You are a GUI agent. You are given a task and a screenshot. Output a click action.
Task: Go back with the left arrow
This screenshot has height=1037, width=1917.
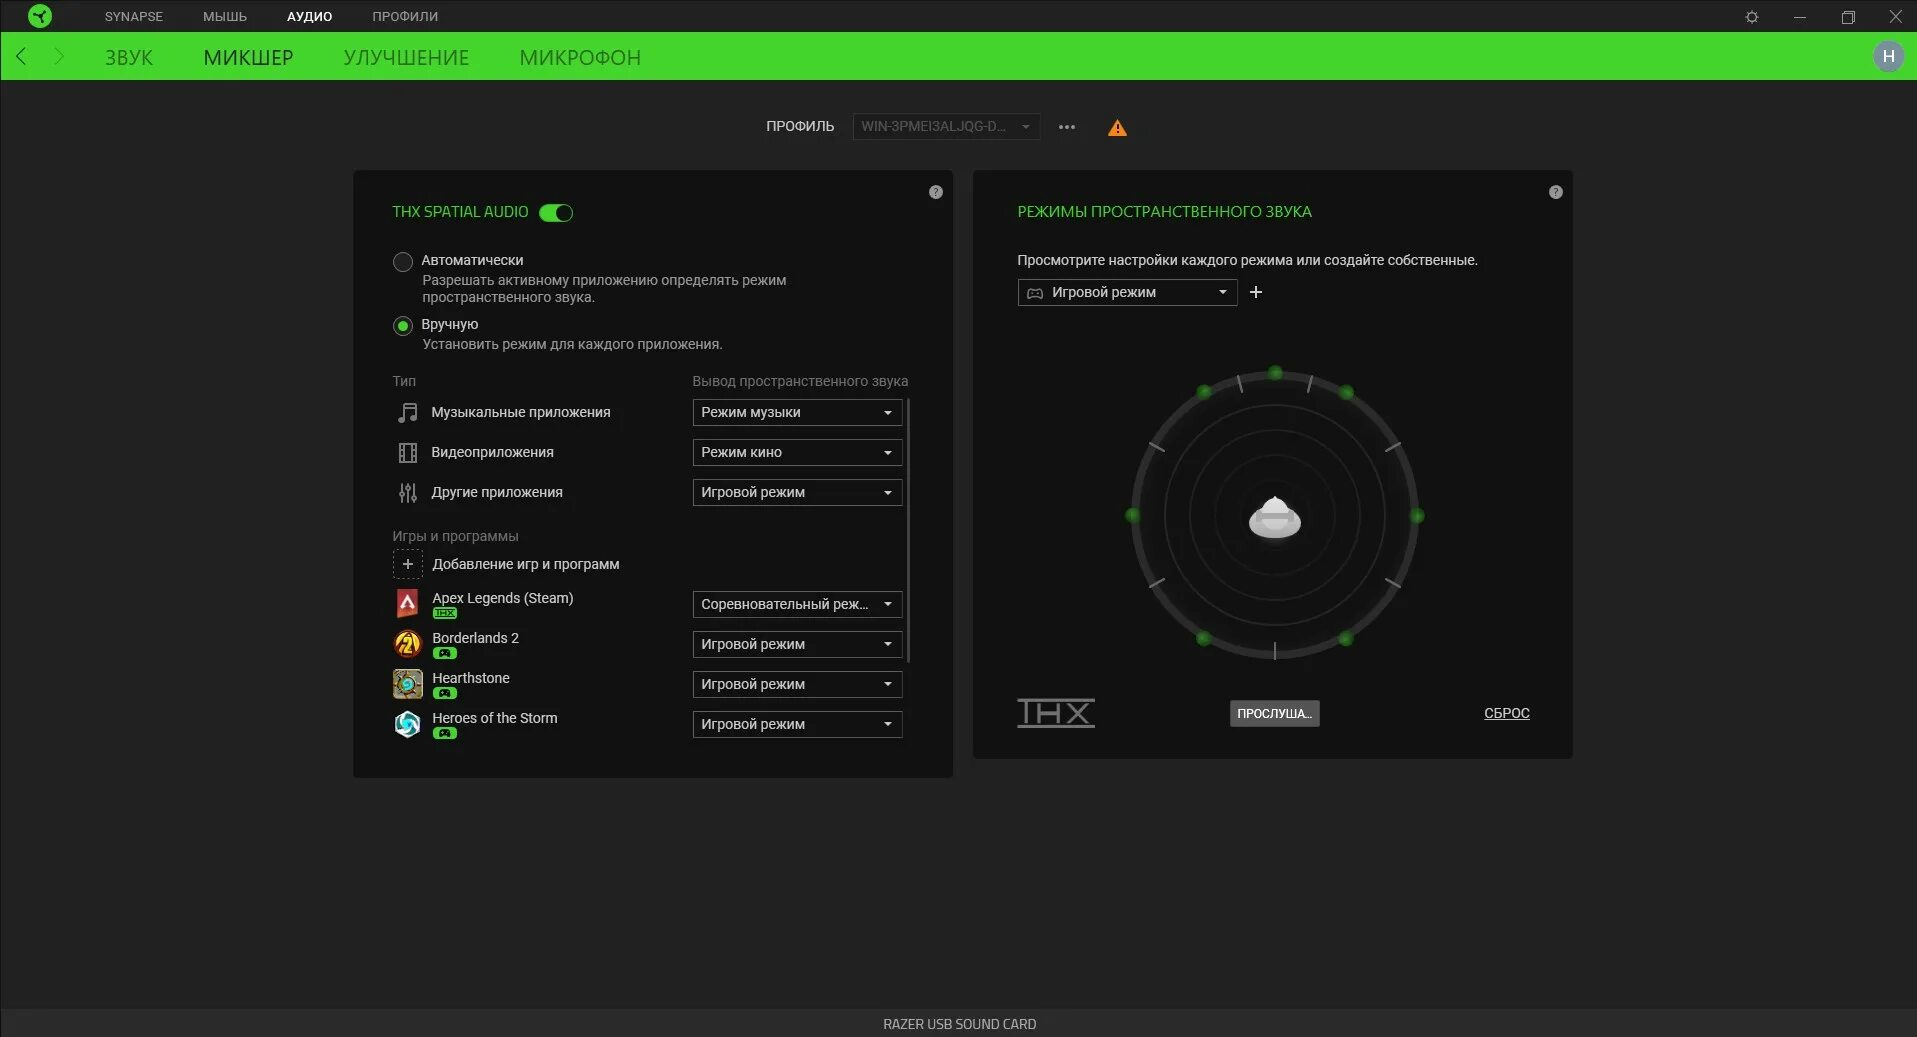click(x=22, y=56)
